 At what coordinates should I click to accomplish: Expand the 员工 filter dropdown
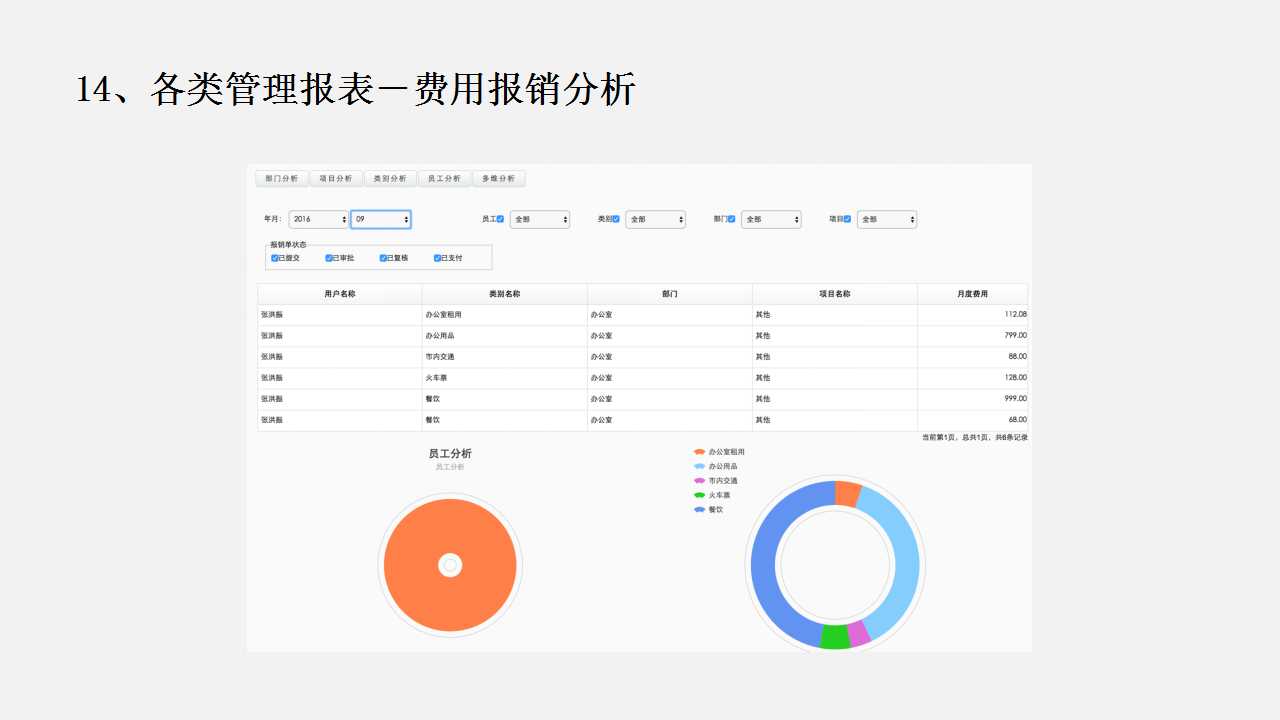(540, 219)
